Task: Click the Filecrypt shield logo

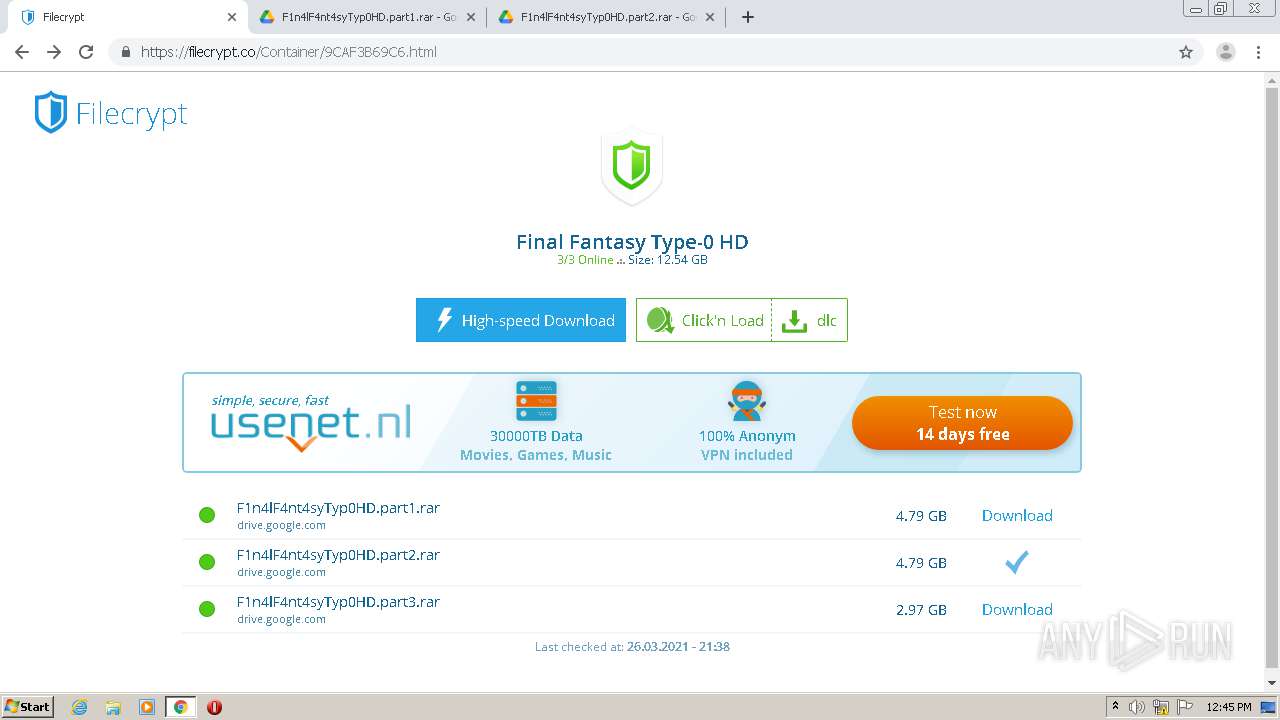Action: pyautogui.click(x=50, y=112)
